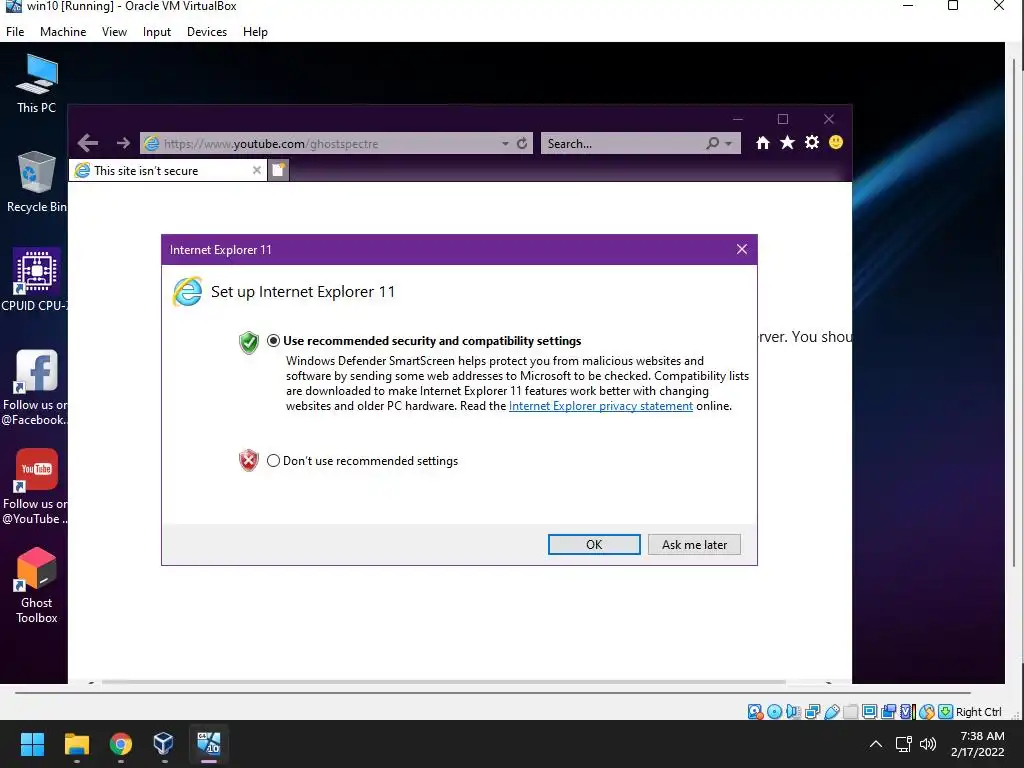Go to the IE home page icon
This screenshot has width=1024, height=768.
763,142
